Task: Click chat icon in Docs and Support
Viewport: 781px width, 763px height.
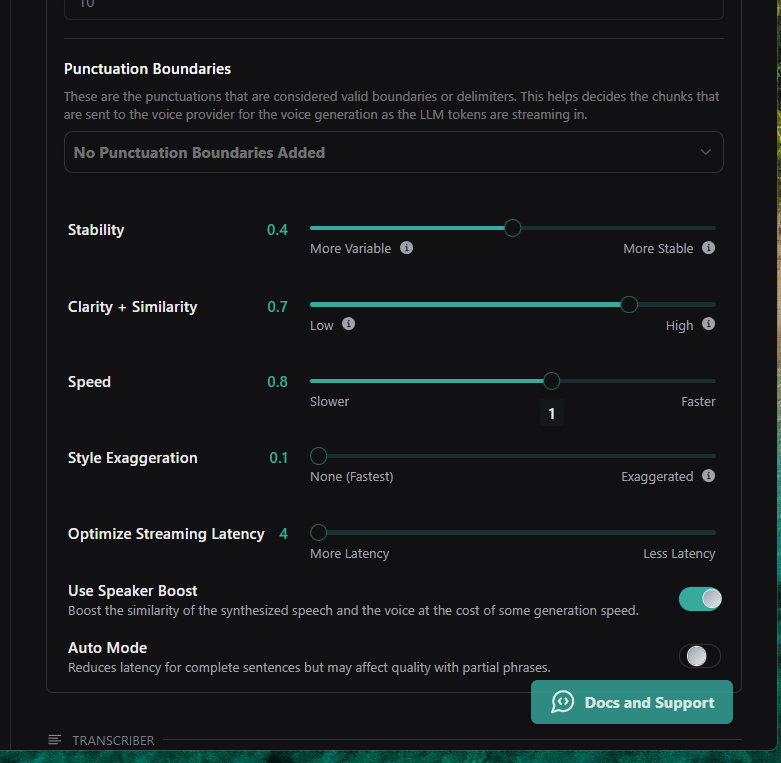Action: 562,702
